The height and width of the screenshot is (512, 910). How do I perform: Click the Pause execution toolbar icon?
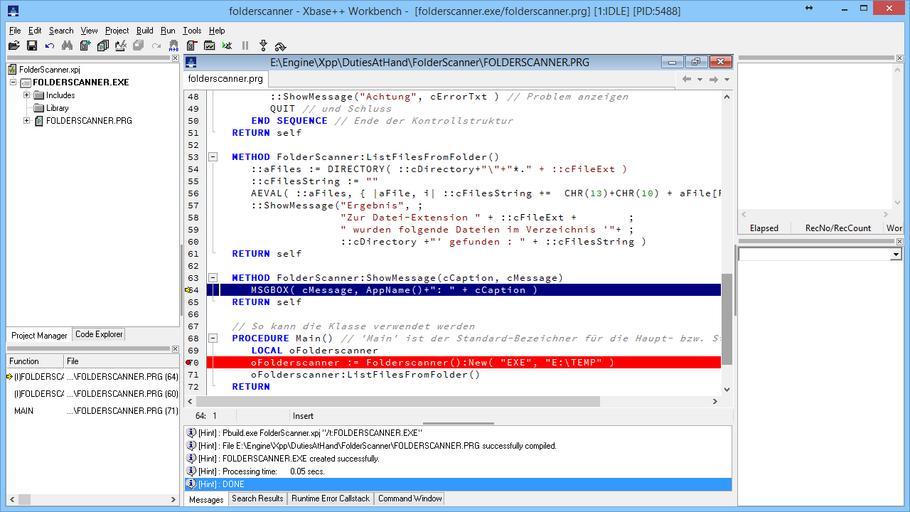coord(245,46)
